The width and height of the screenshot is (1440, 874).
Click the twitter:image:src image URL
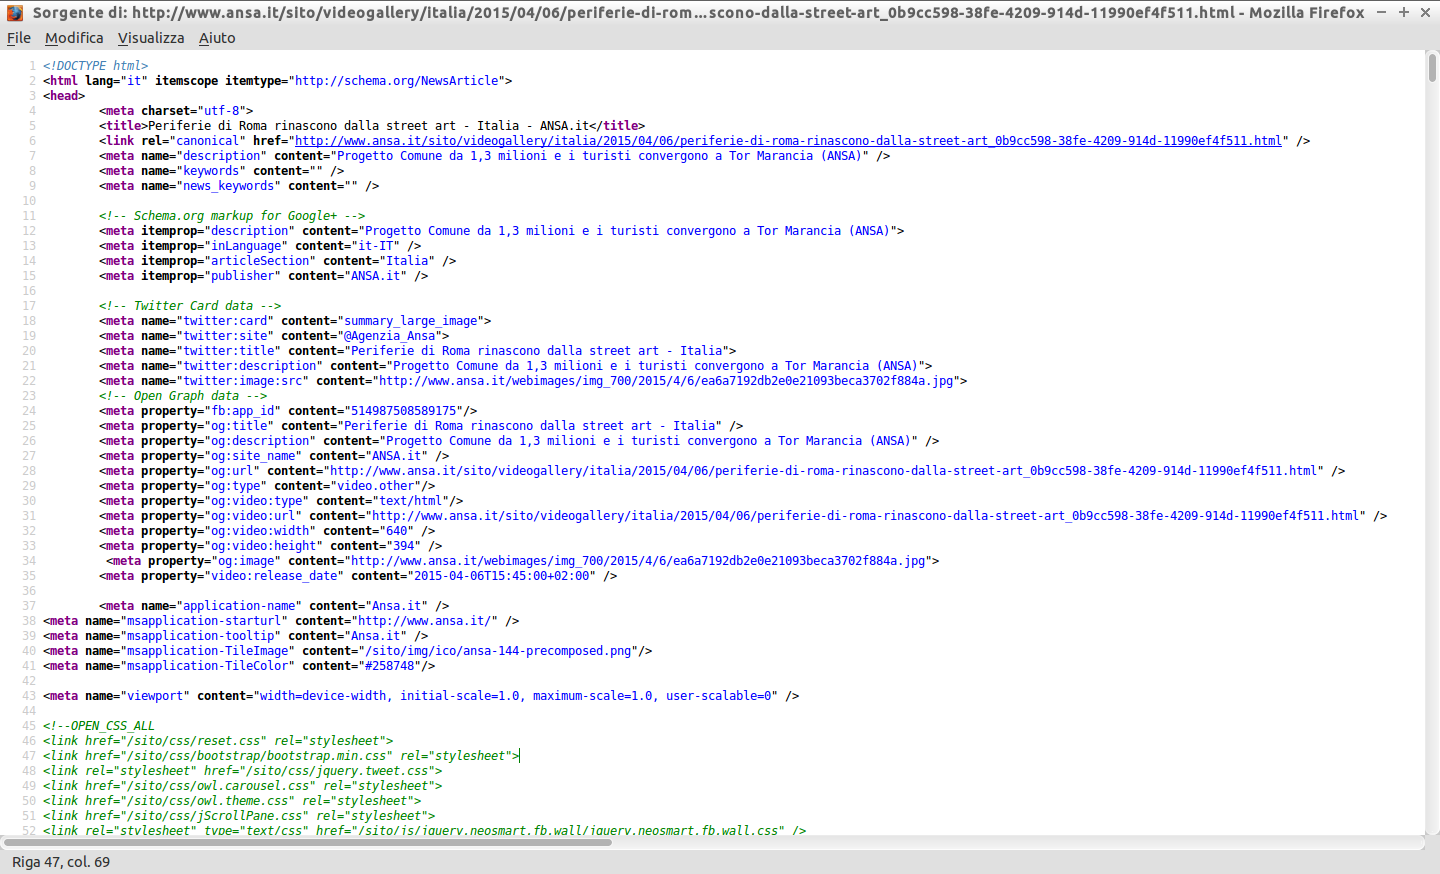tap(666, 381)
